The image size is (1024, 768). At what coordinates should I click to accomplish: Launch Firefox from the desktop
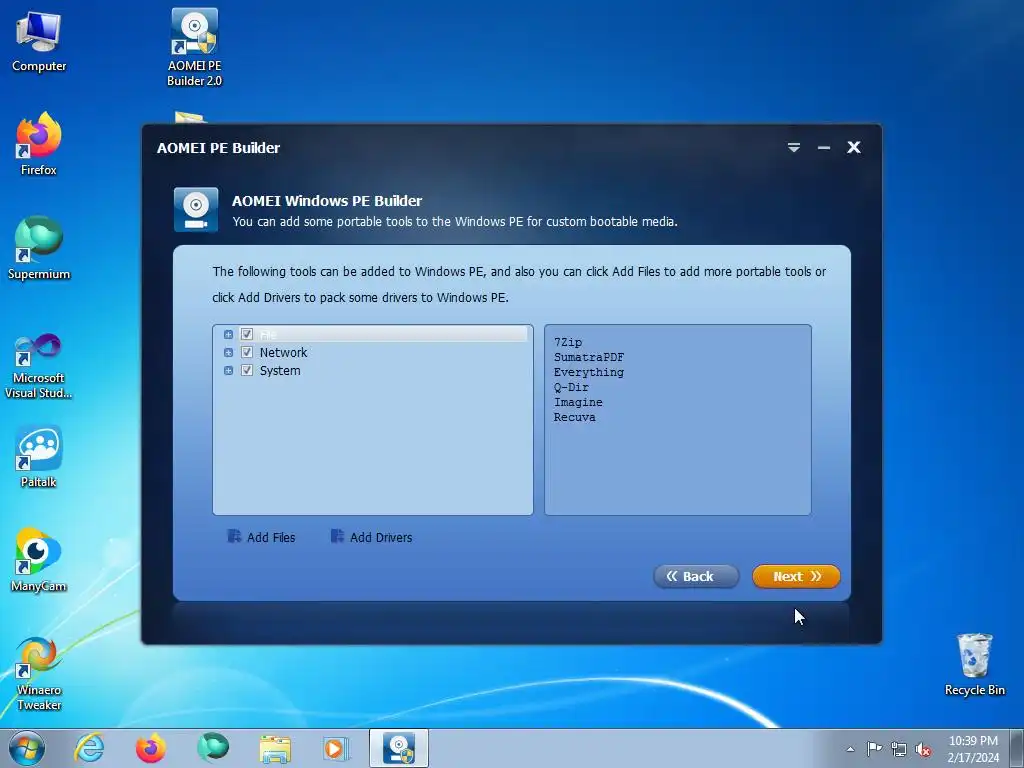pyautogui.click(x=39, y=144)
